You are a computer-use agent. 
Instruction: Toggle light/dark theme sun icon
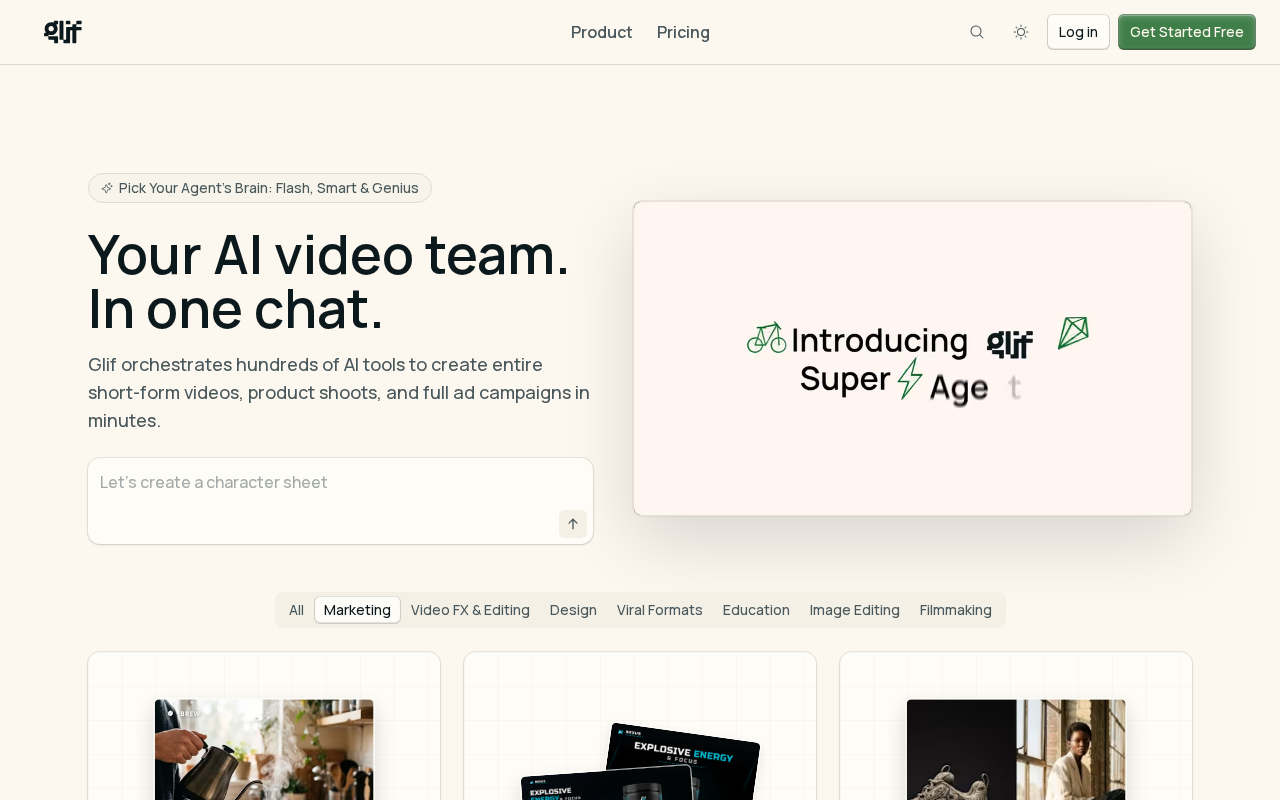tap(1021, 32)
